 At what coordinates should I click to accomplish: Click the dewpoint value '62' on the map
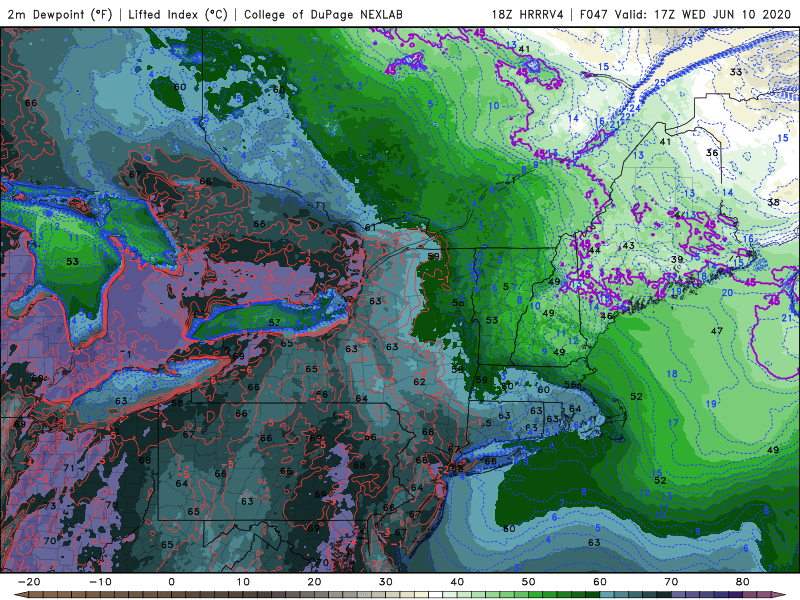tap(419, 382)
